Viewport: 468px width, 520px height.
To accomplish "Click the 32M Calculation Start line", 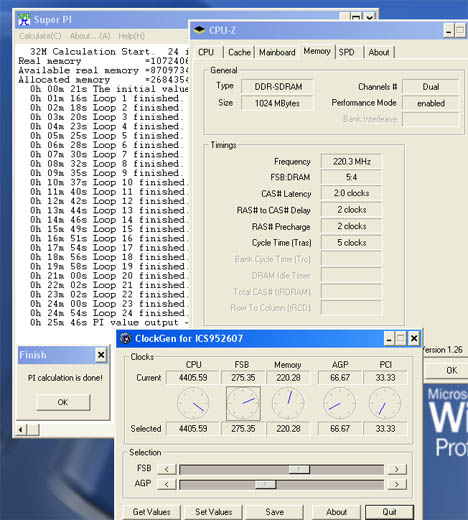I will click(x=109, y=52).
